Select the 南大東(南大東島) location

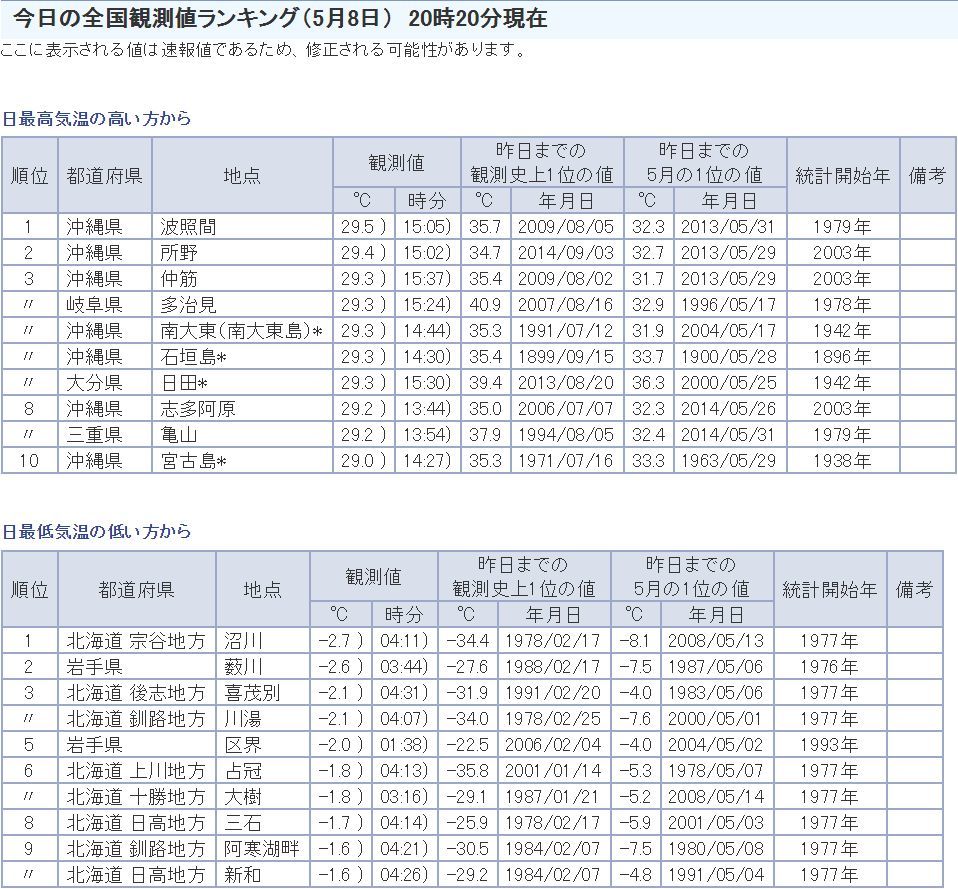241,331
